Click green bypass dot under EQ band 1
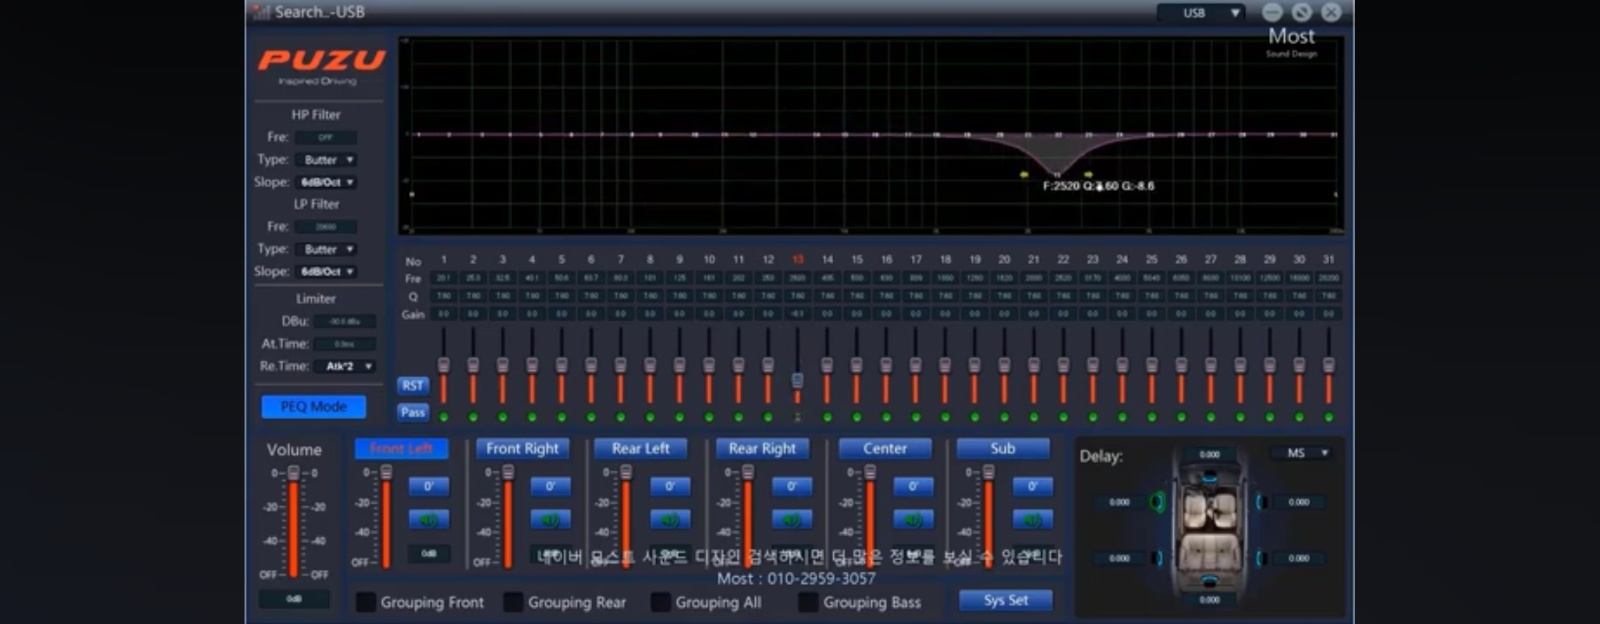 pyautogui.click(x=444, y=417)
